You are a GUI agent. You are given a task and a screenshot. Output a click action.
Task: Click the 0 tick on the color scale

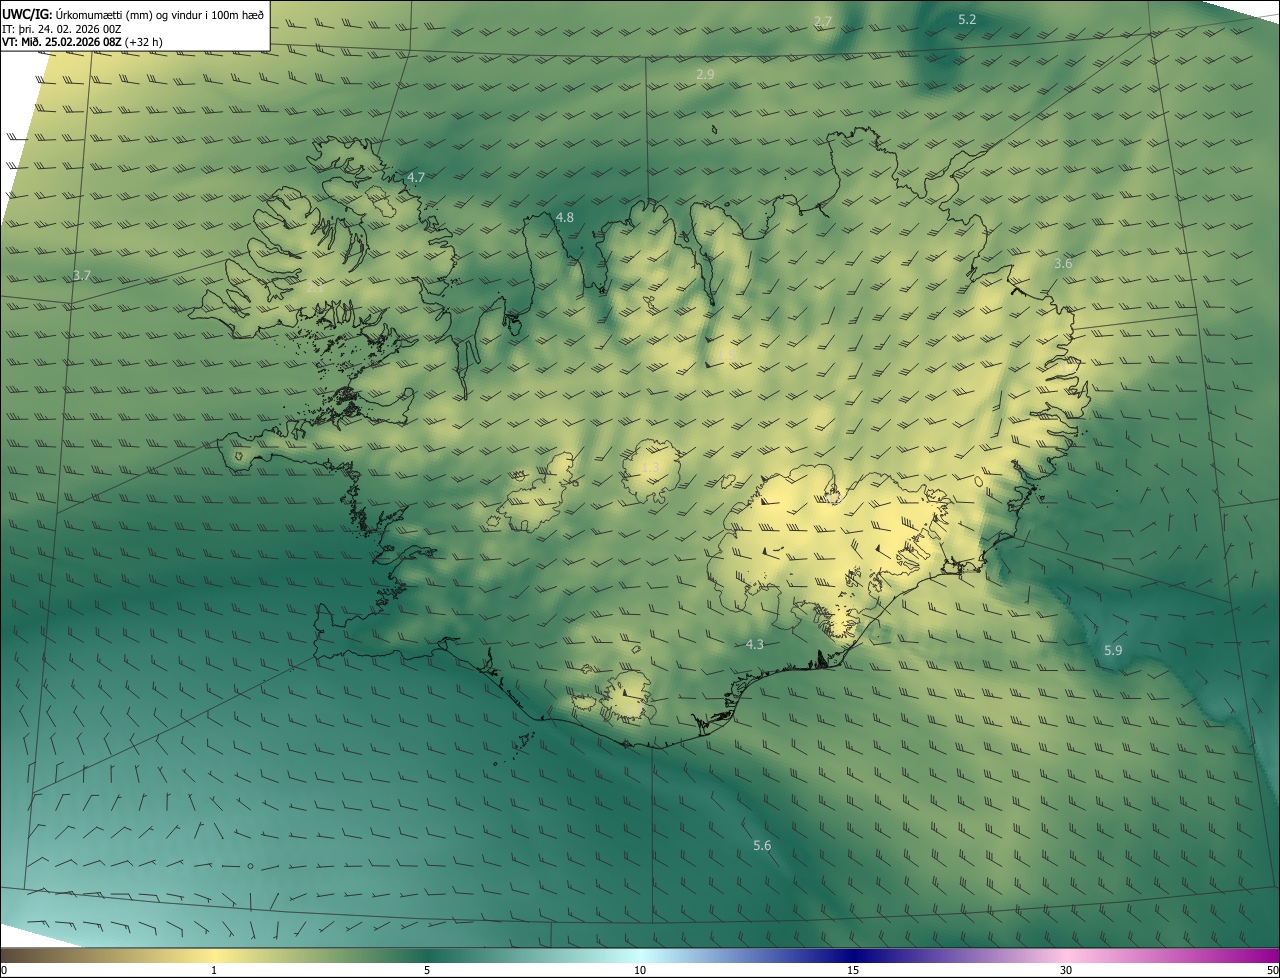pyautogui.click(x=4, y=970)
